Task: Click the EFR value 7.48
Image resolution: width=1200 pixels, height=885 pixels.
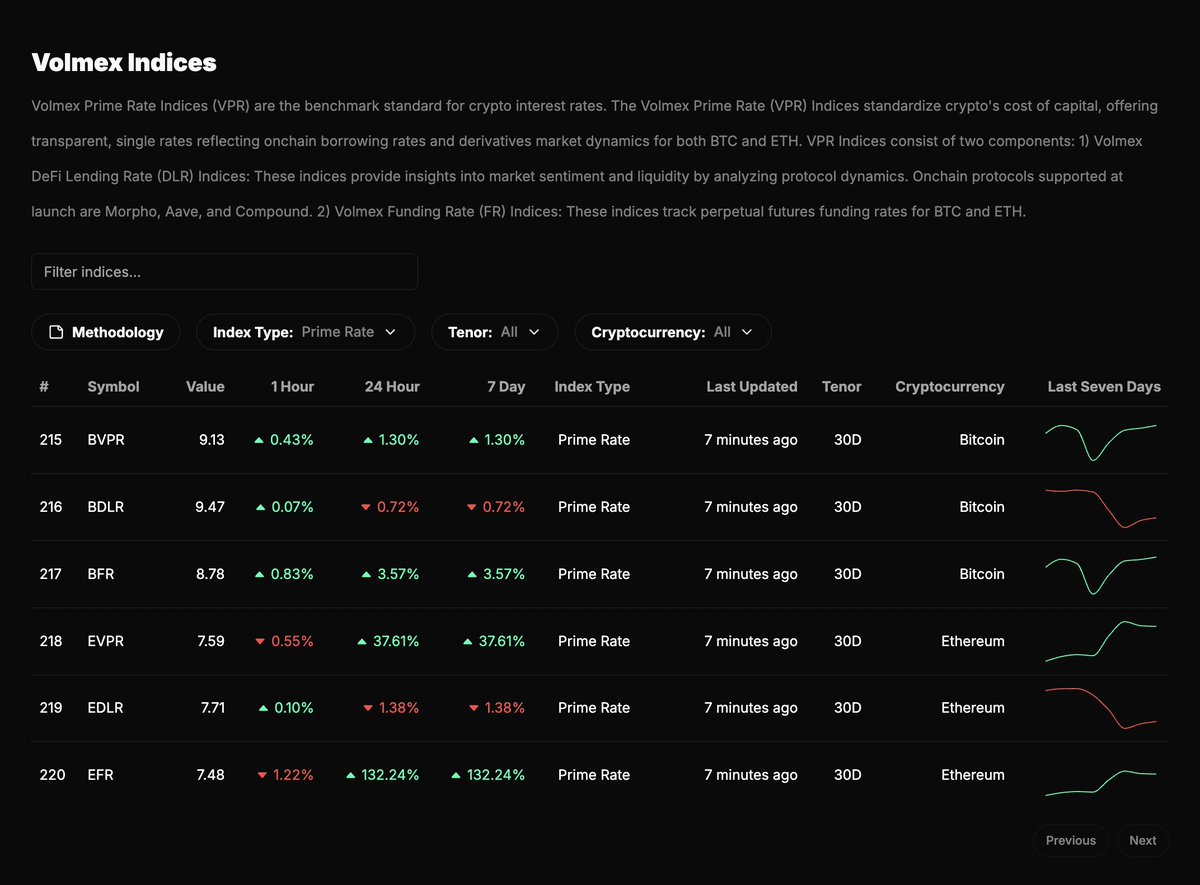Action: (211, 775)
